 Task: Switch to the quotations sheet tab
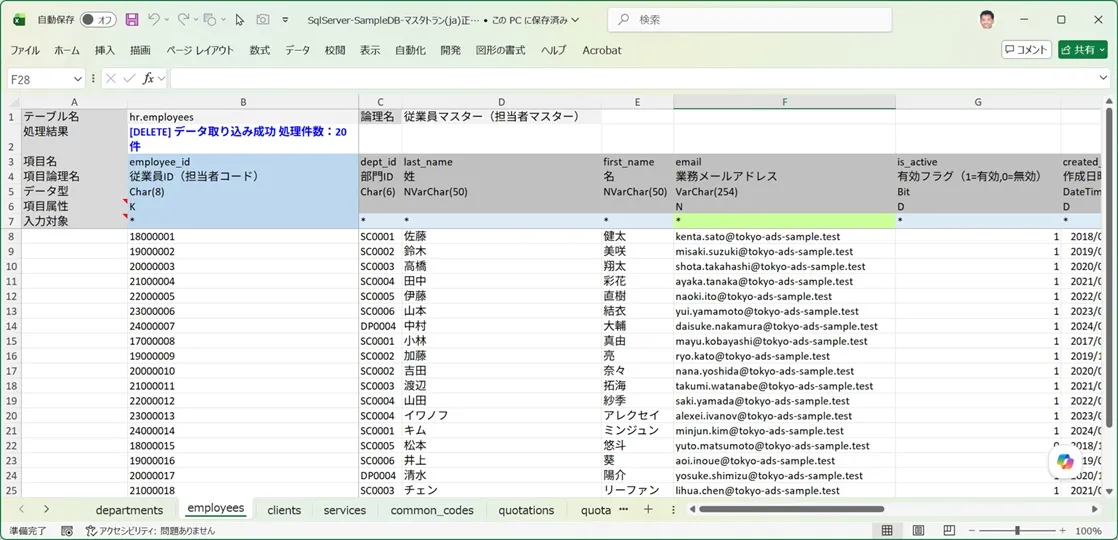tap(526, 510)
